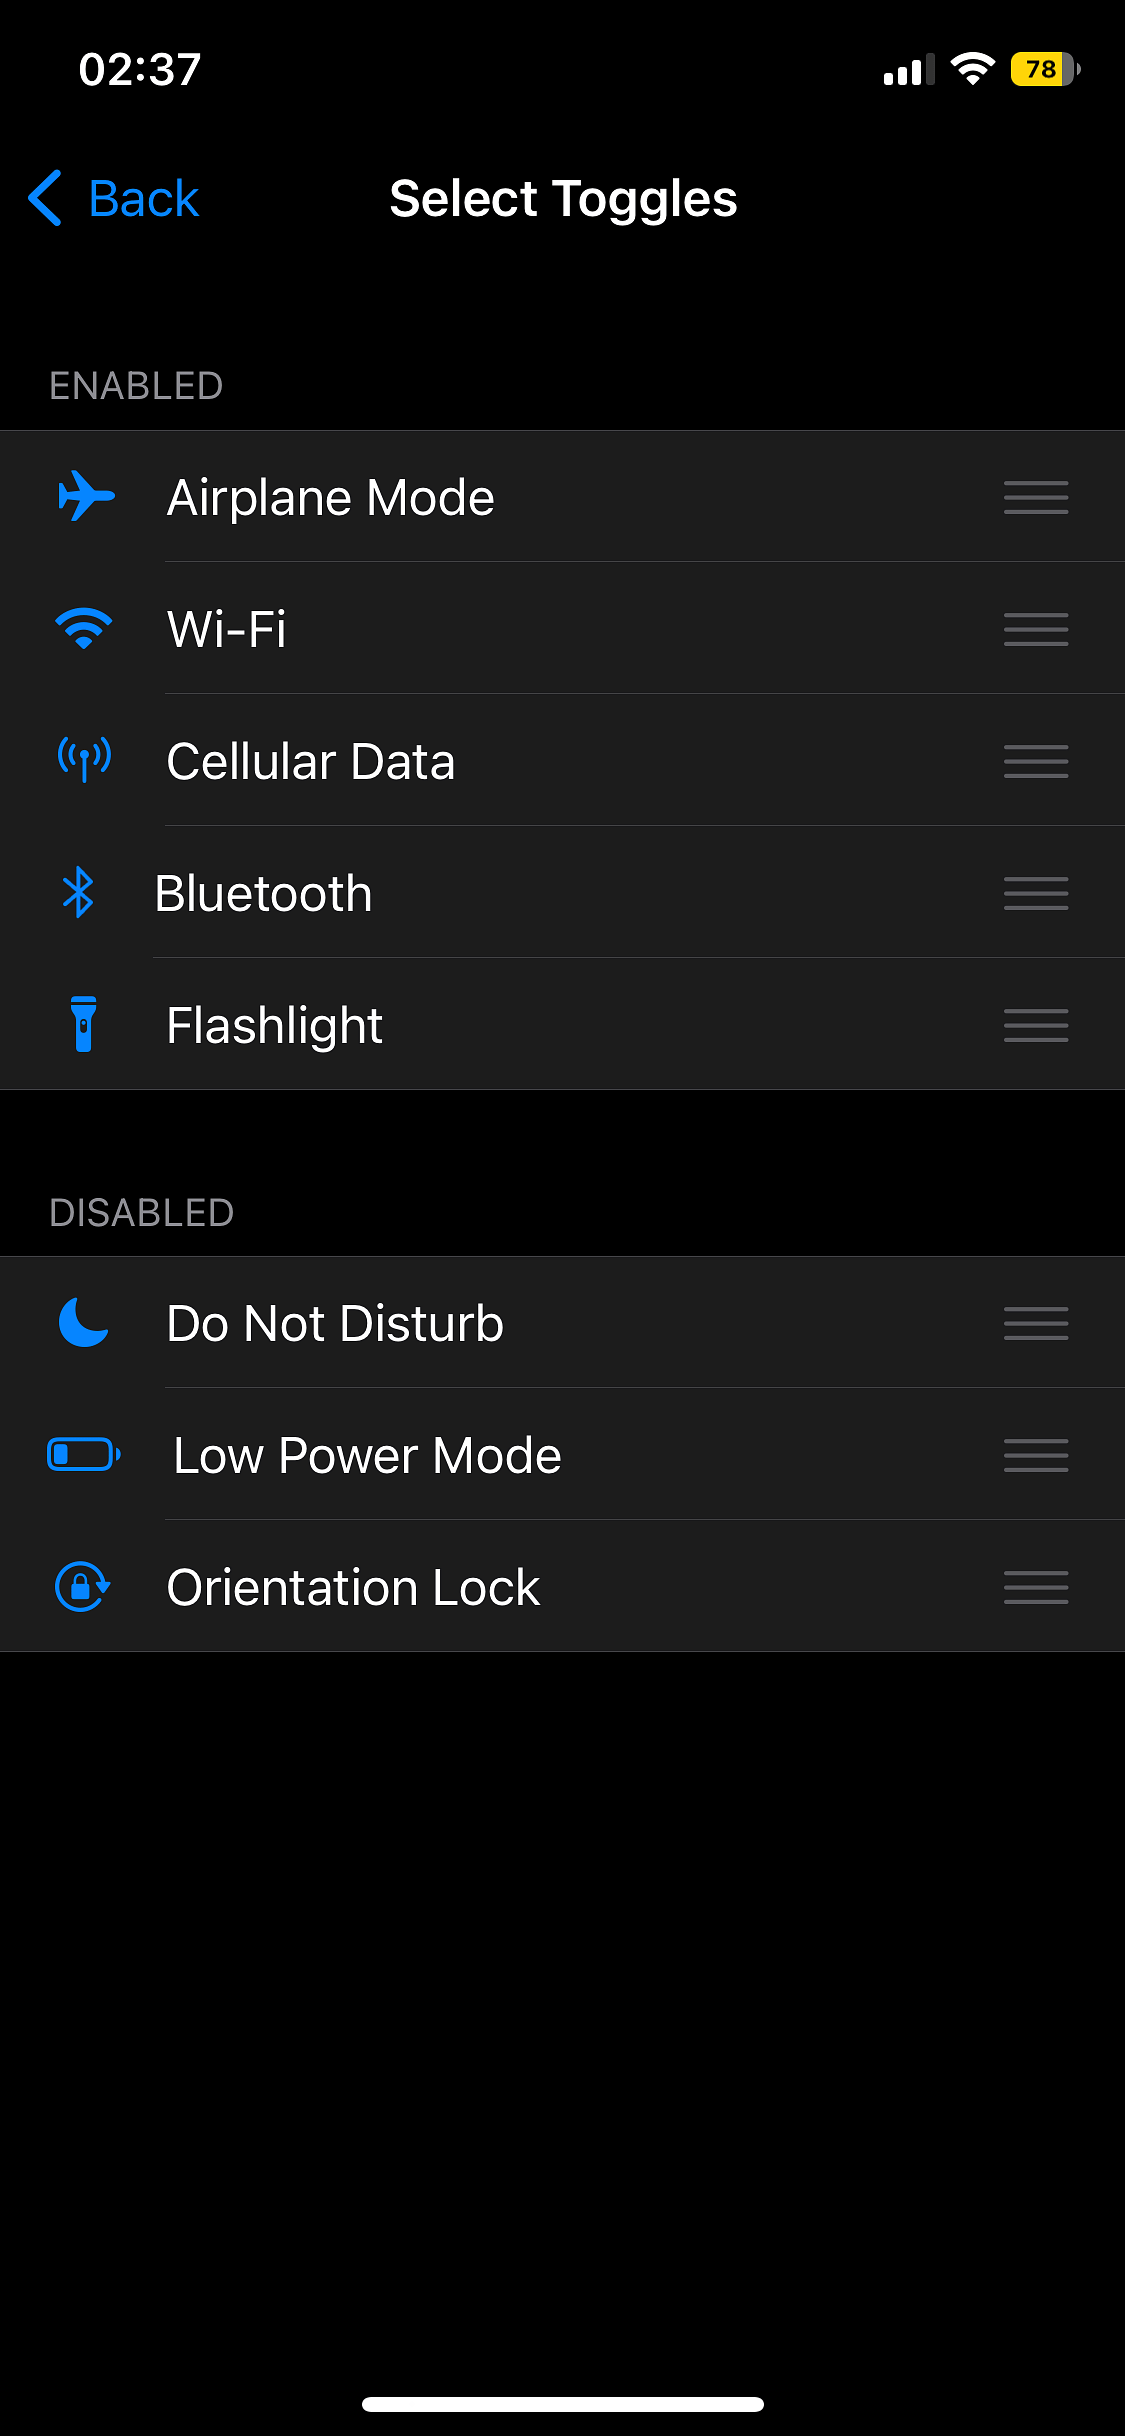The height and width of the screenshot is (2436, 1125).
Task: Go back using the Back button
Action: [113, 198]
